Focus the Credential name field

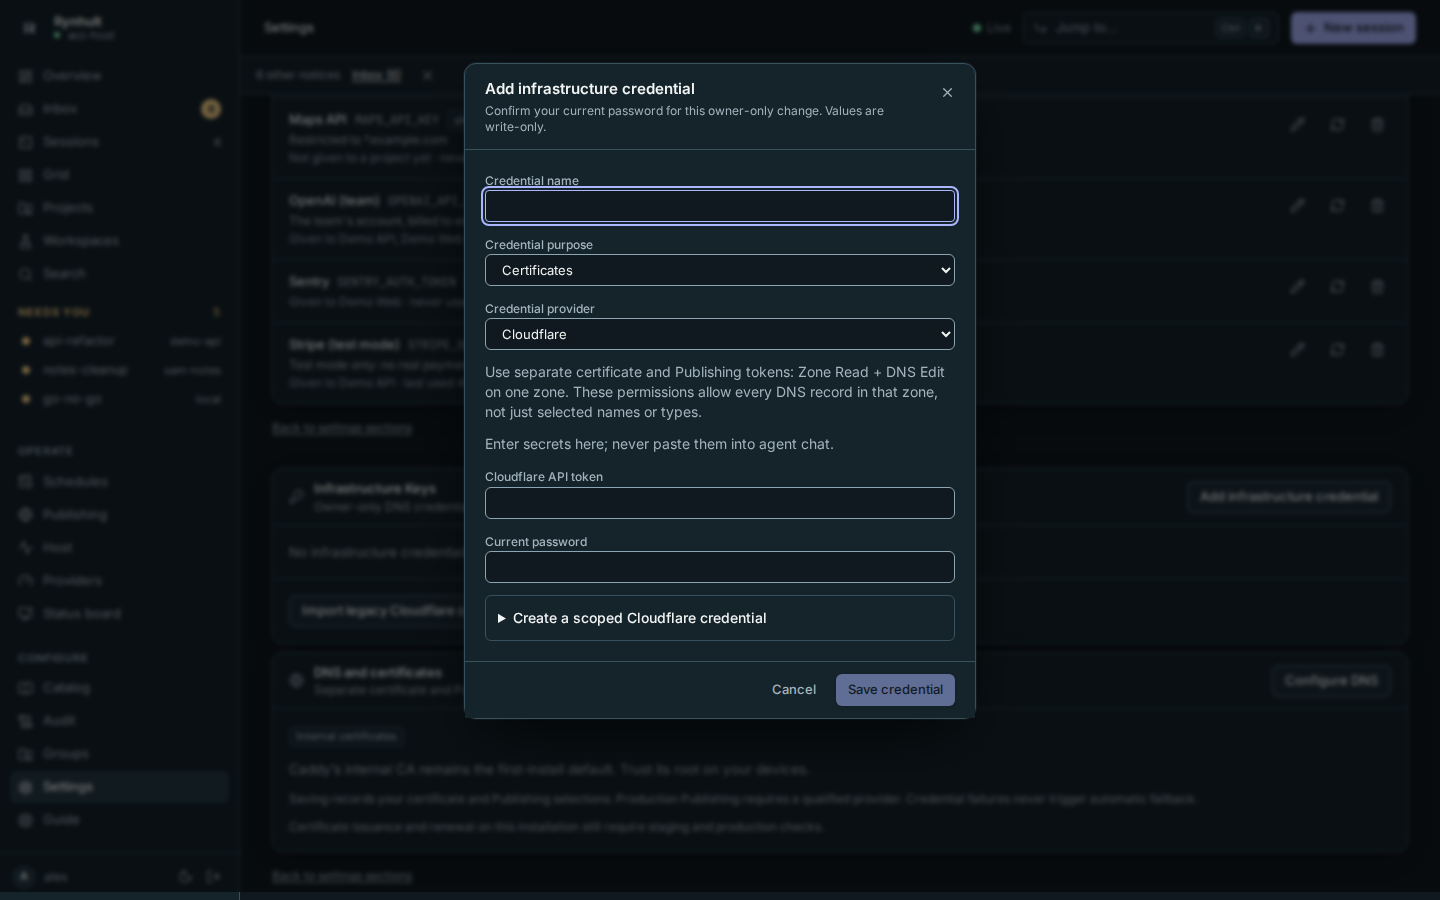(x=720, y=206)
